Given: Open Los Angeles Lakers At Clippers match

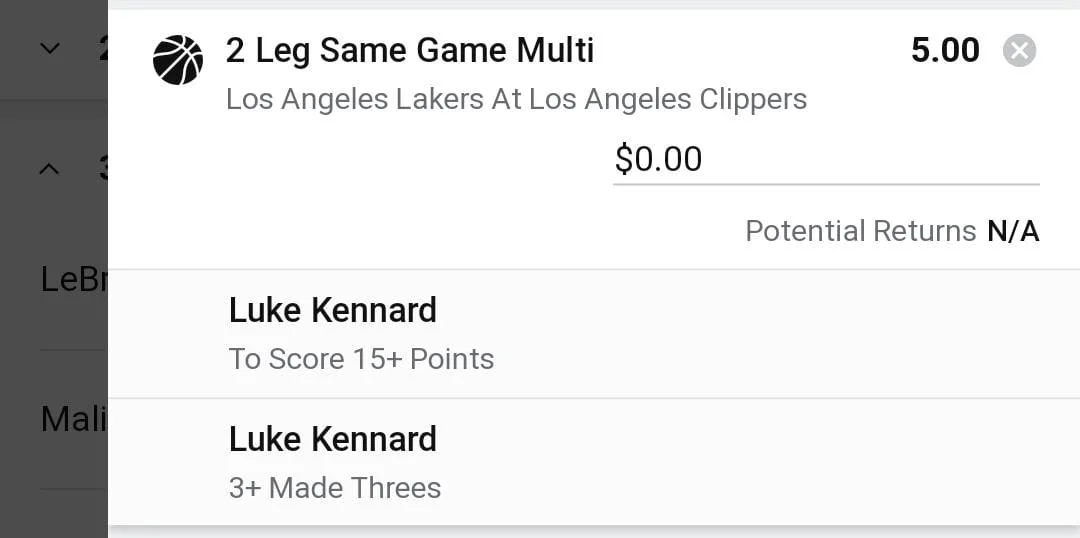Looking at the screenshot, I should (x=517, y=99).
